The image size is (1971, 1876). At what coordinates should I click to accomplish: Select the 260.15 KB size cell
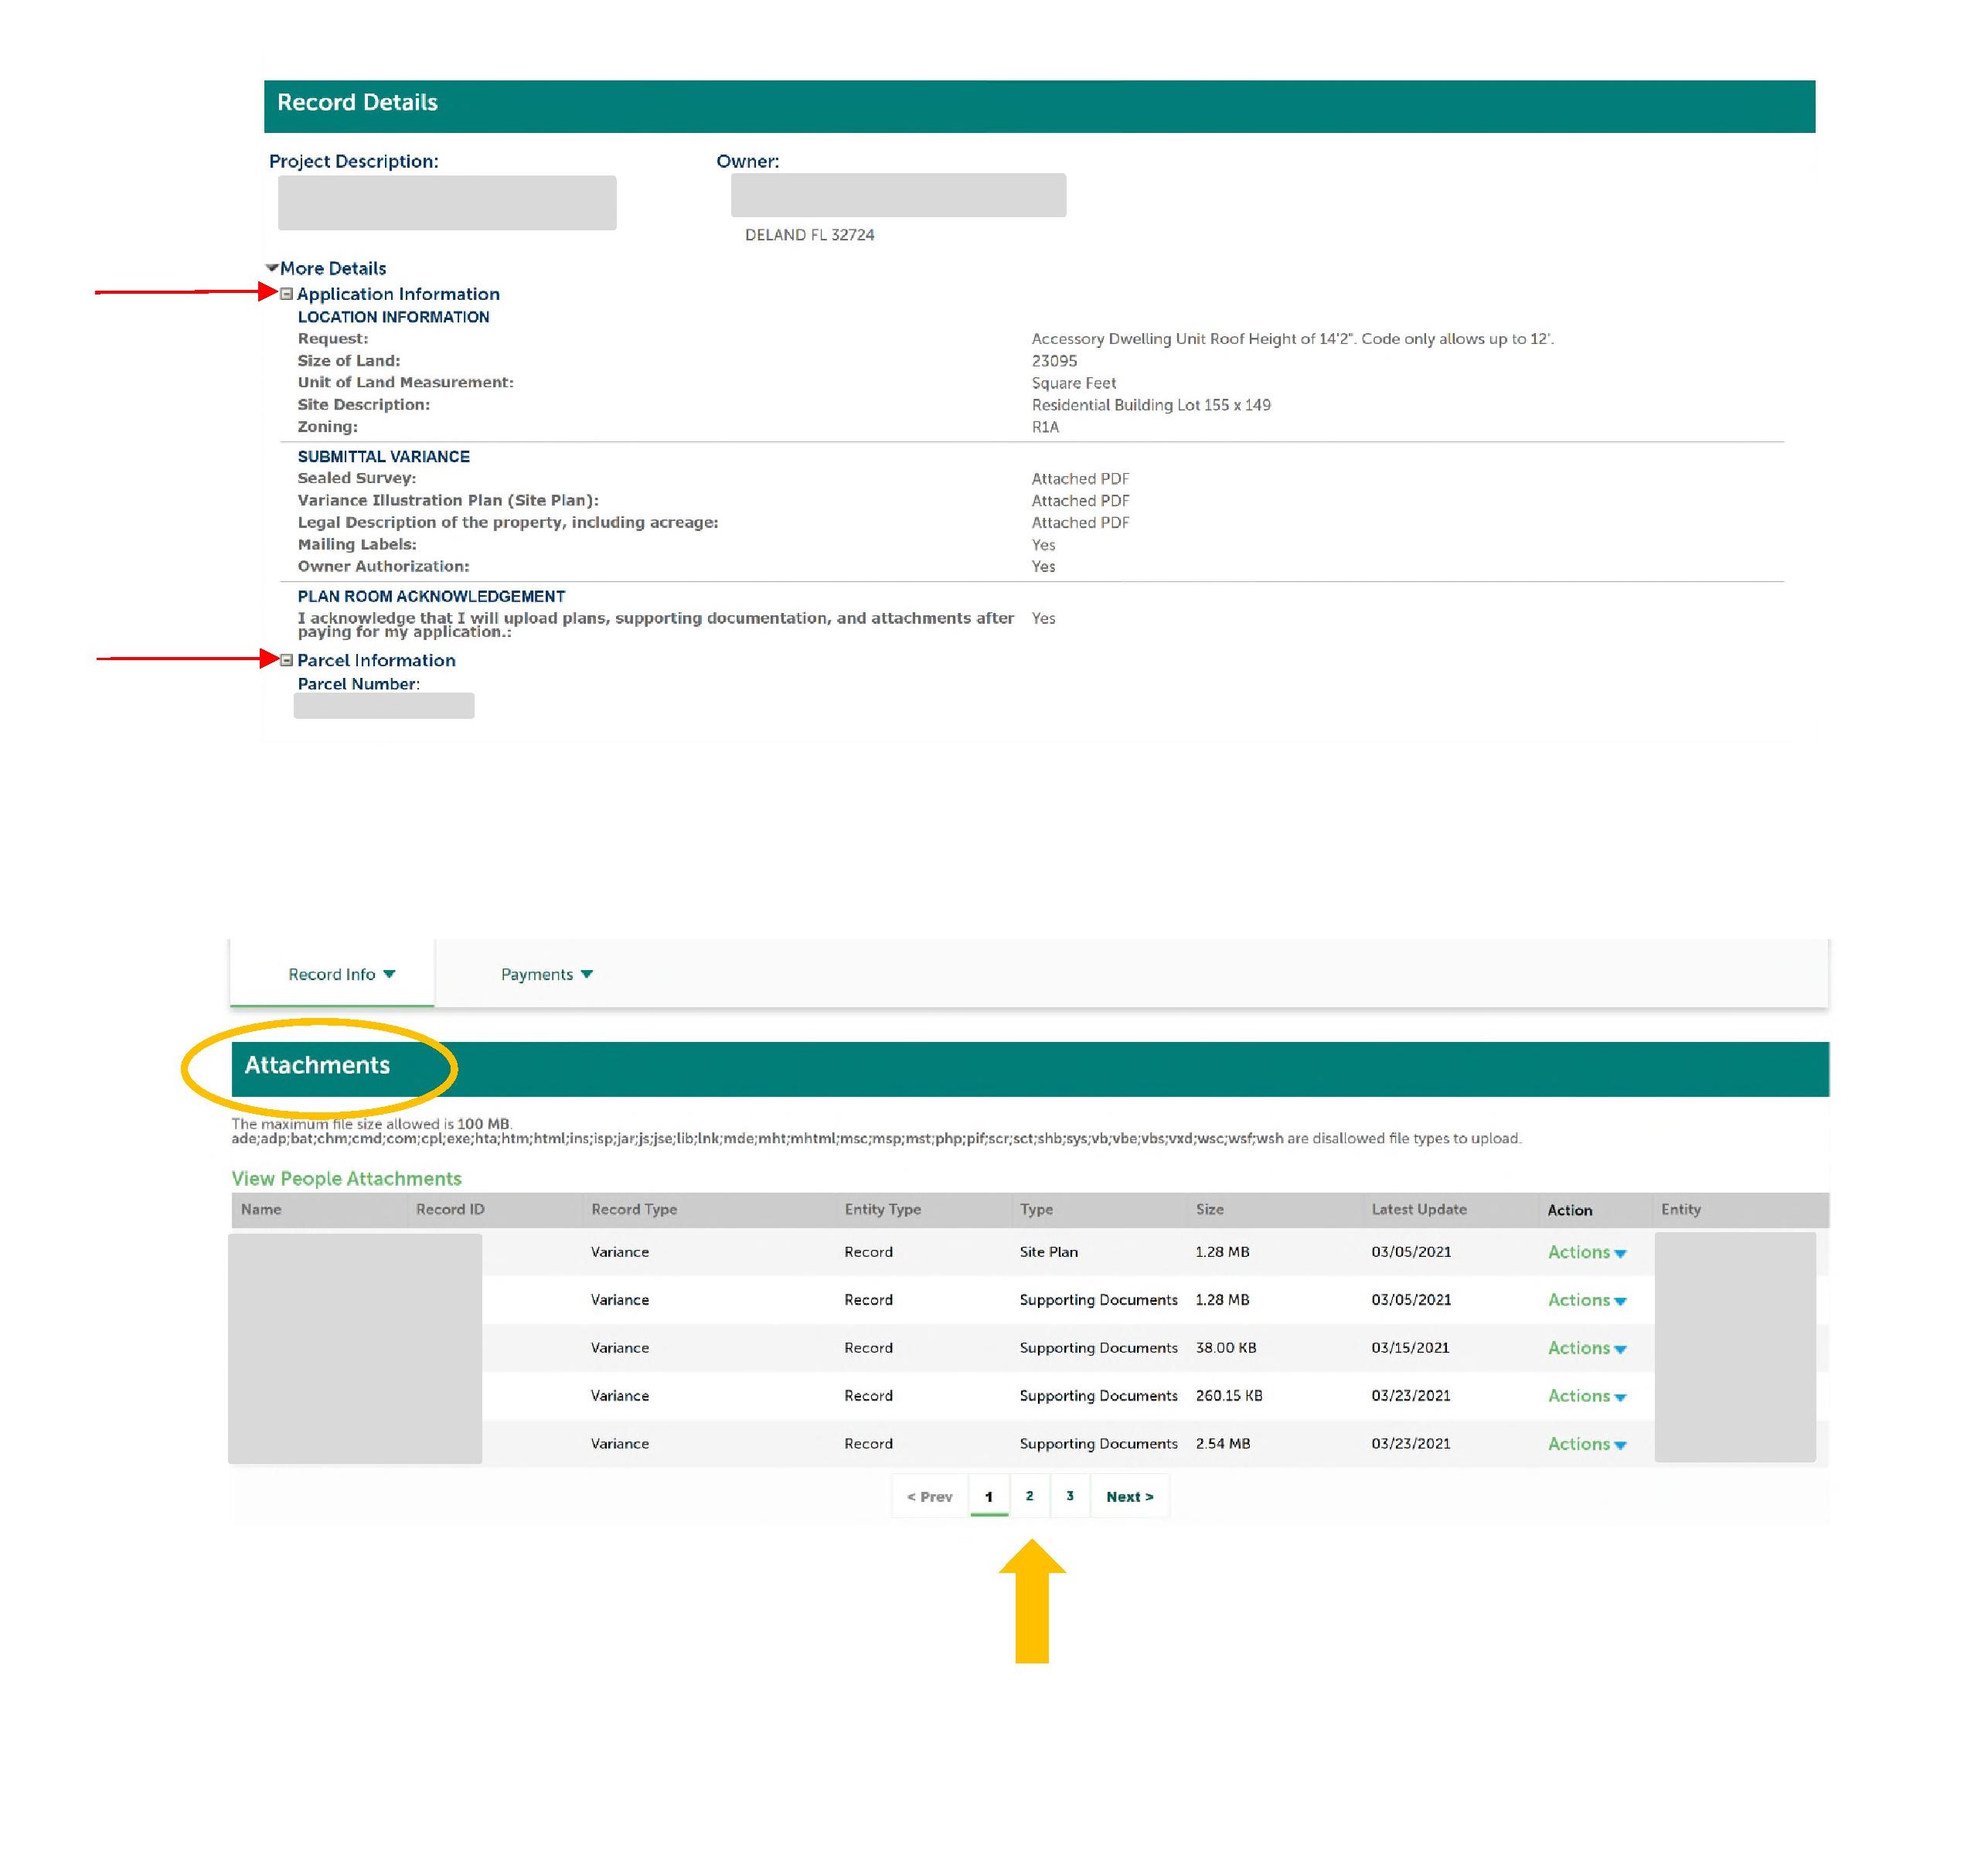[x=1228, y=1396]
